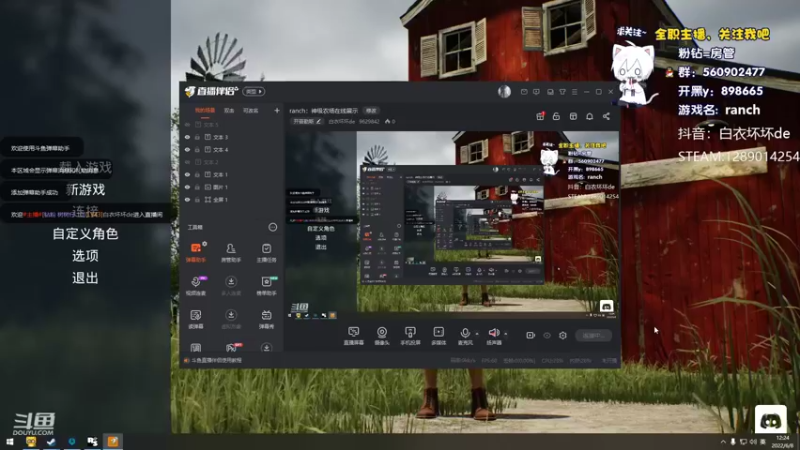800x450 pixels.
Task: Click 退出 in the game menu
Action: [x=85, y=278]
